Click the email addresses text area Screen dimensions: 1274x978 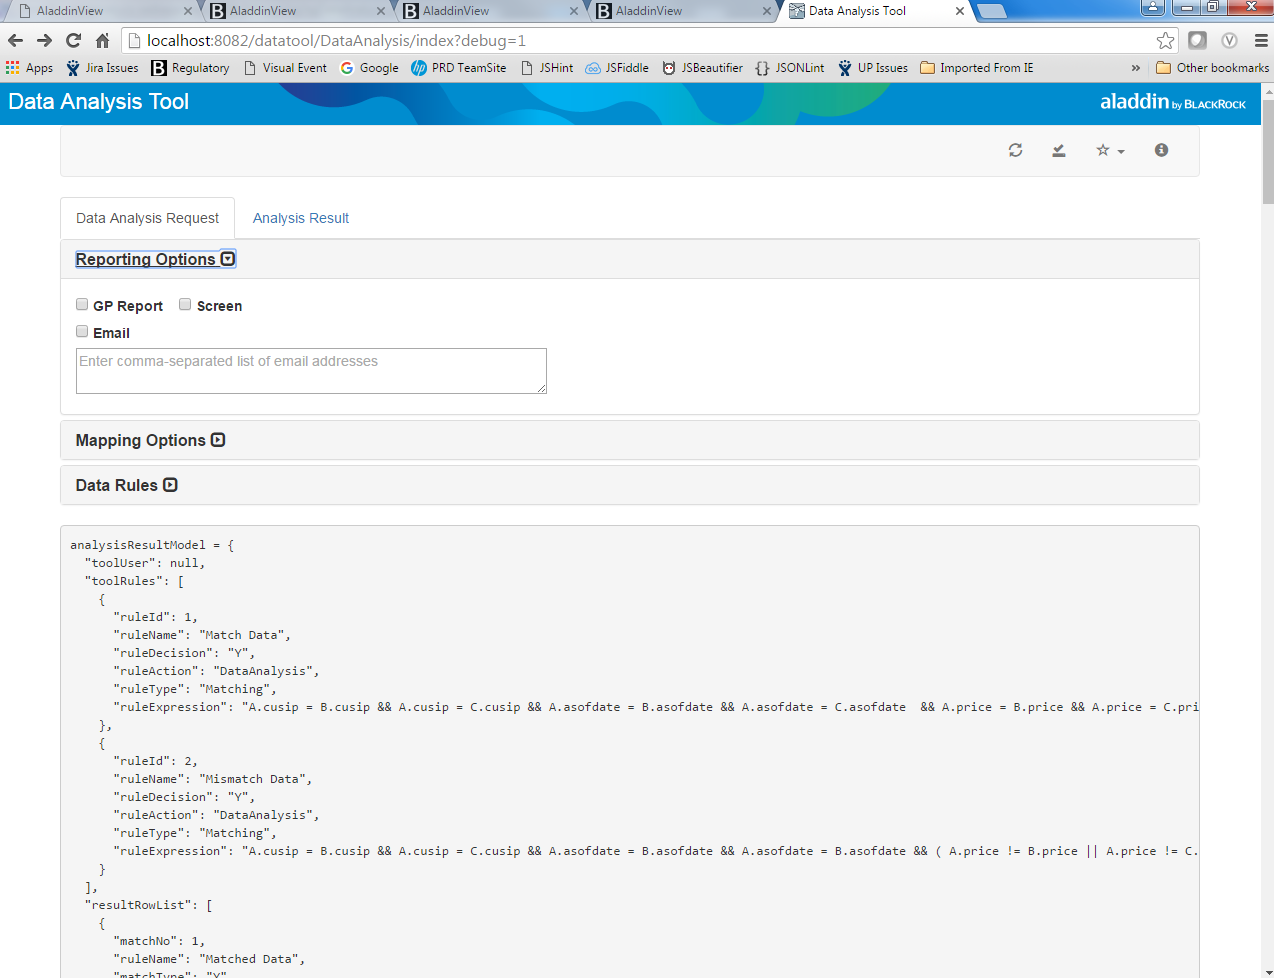311,371
